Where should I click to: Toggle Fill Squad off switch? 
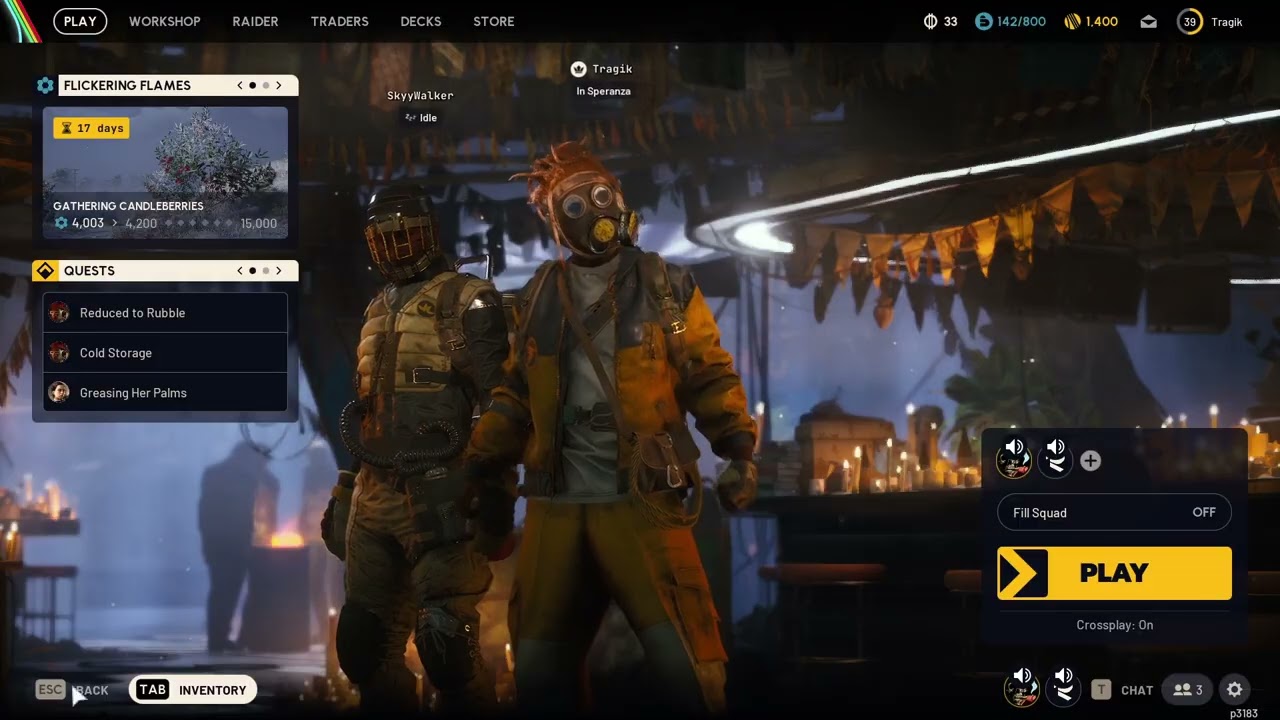click(x=1114, y=513)
